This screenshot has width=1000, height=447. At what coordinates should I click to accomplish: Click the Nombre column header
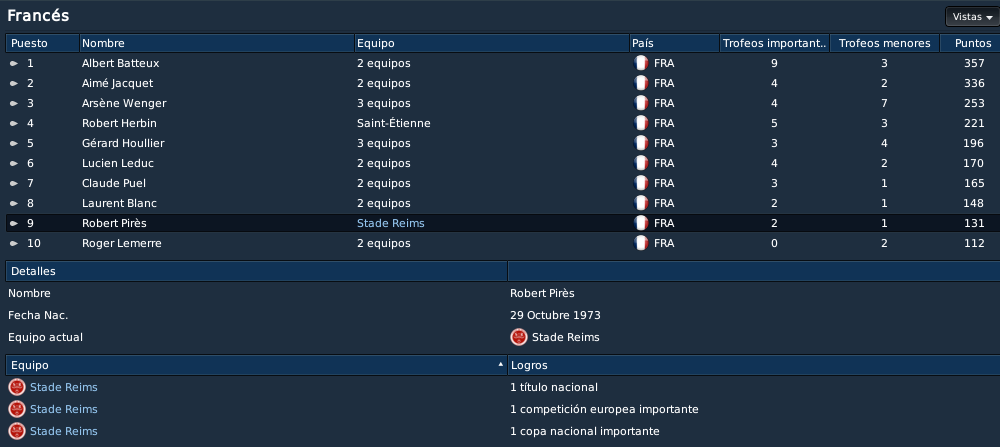point(217,43)
